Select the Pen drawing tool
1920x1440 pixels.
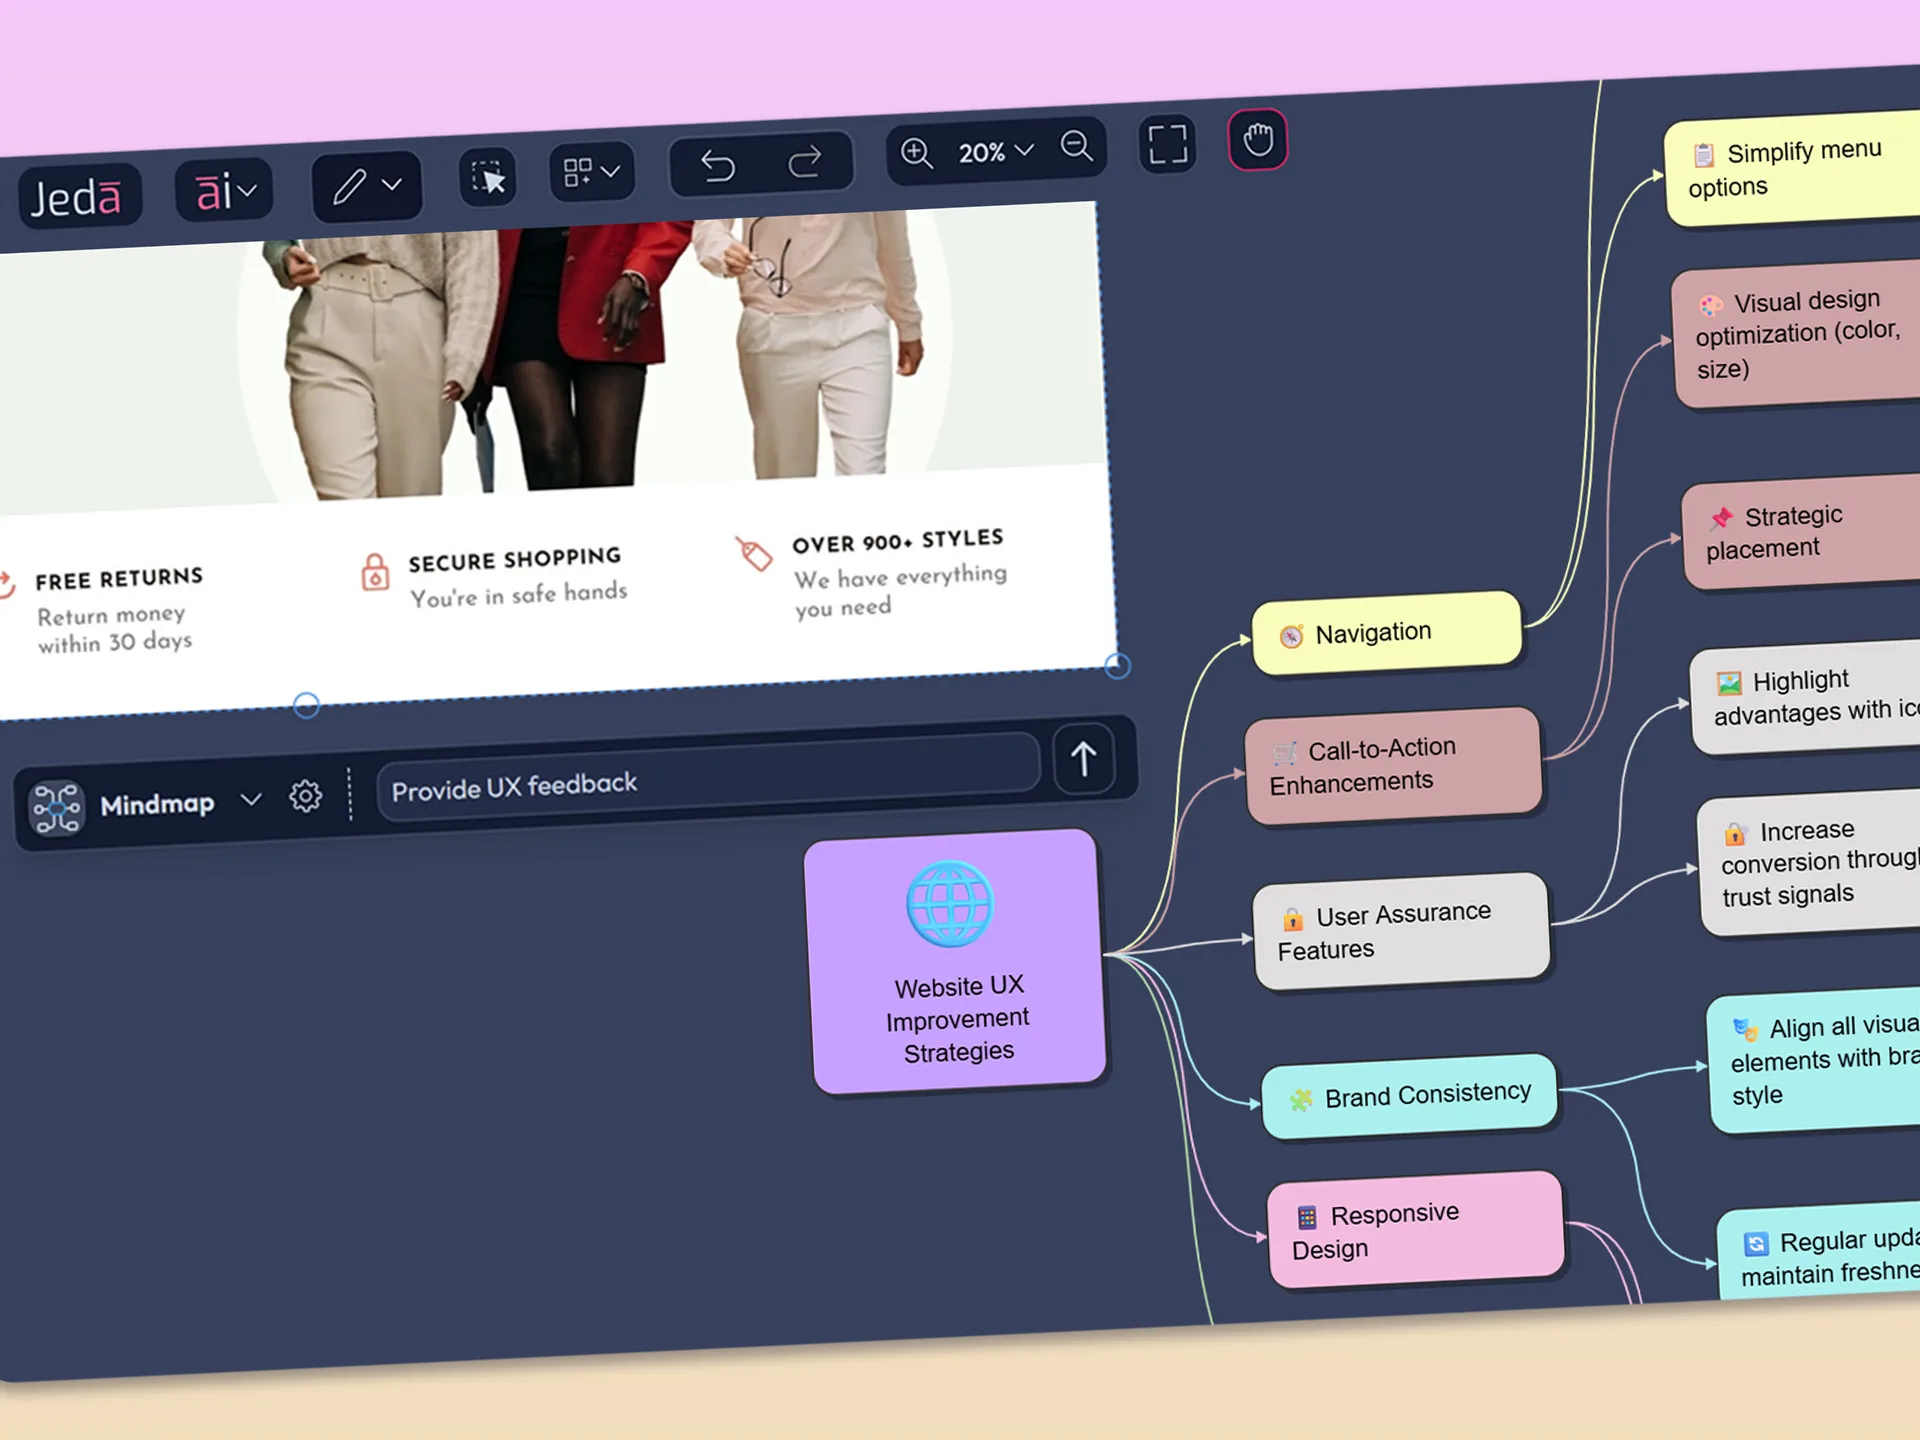click(352, 186)
